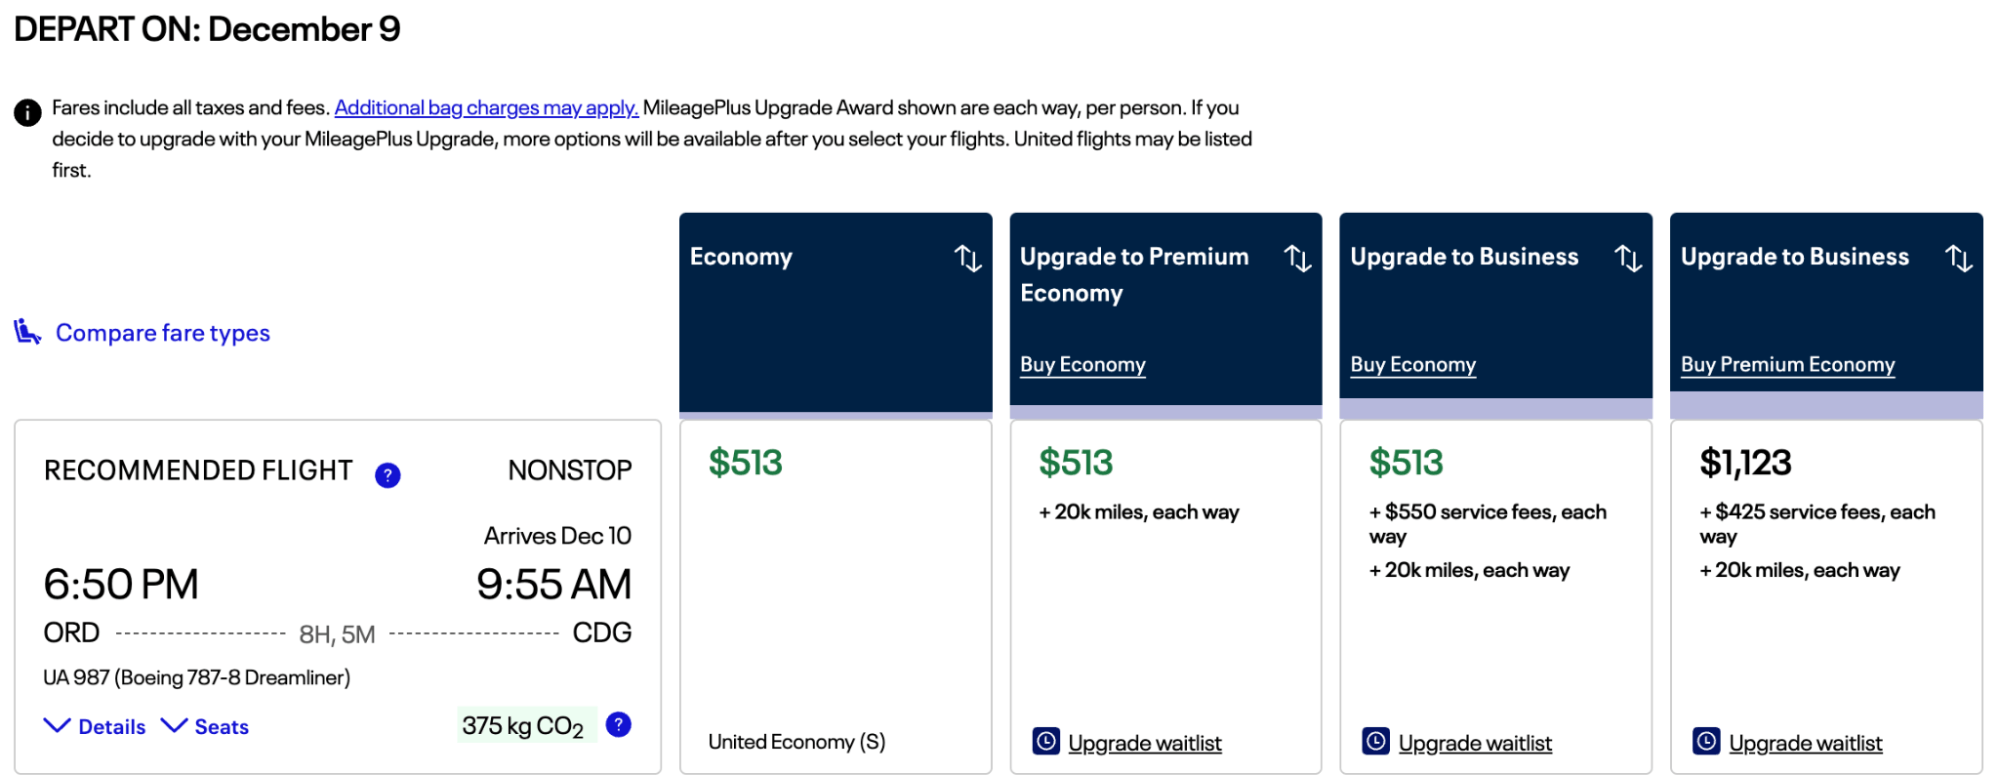Click the seat icon next to Compare fare types
Viewport: 1999px width, 781px height.
coord(28,332)
